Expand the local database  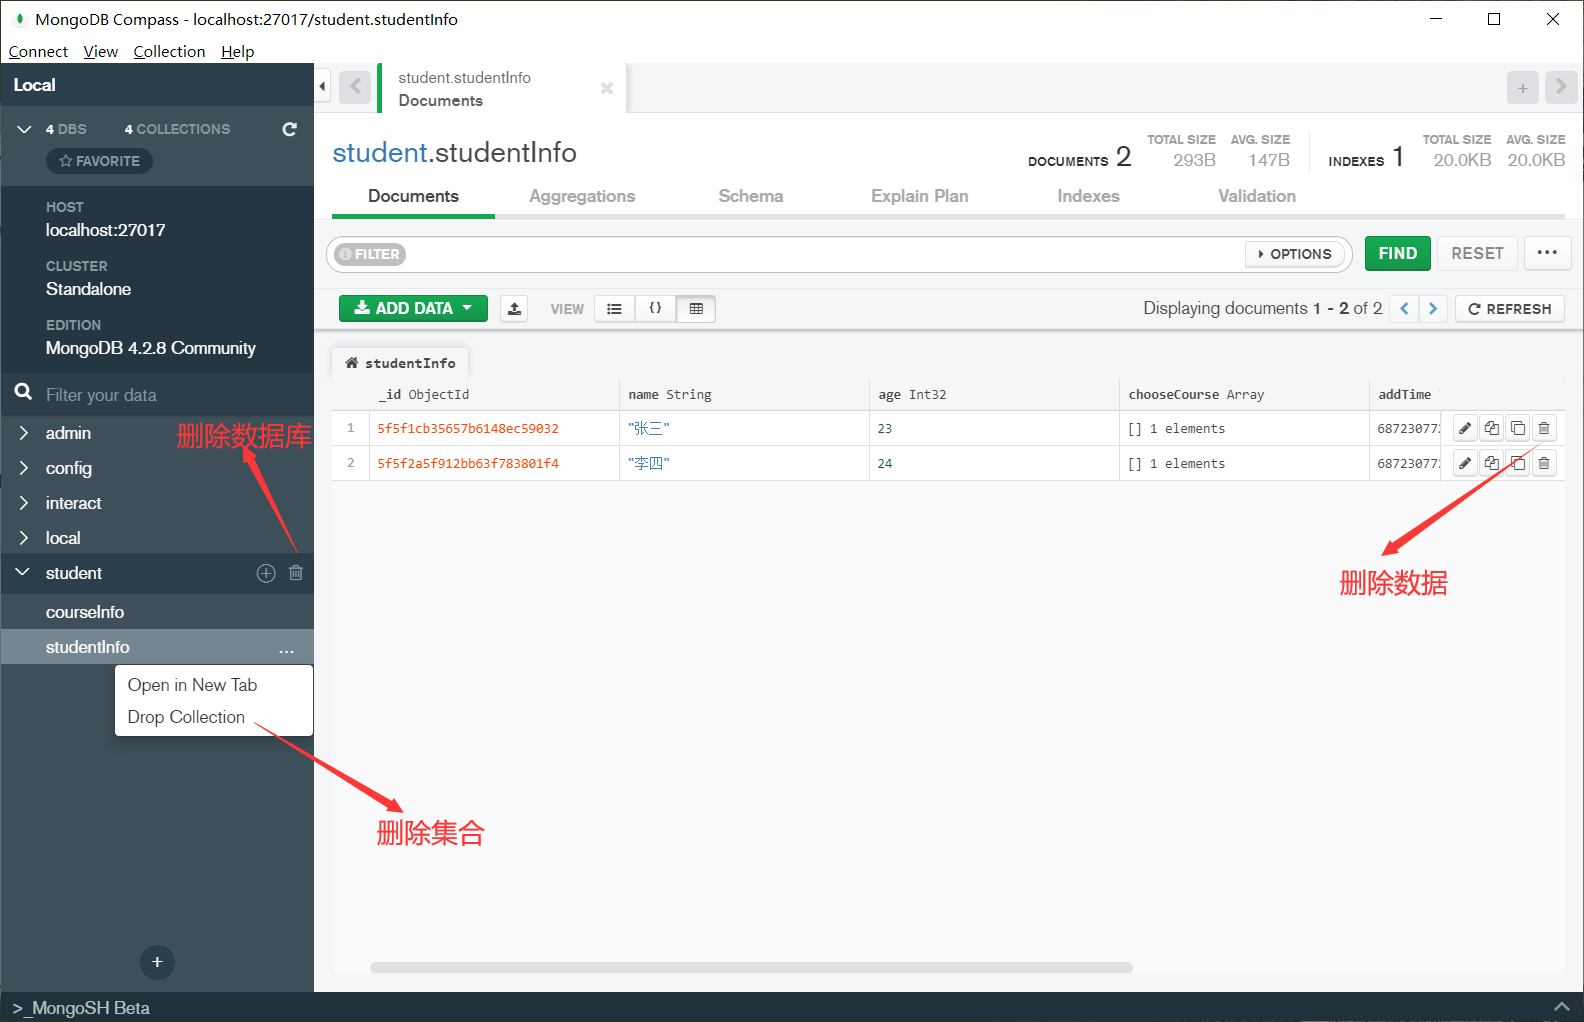pos(24,538)
